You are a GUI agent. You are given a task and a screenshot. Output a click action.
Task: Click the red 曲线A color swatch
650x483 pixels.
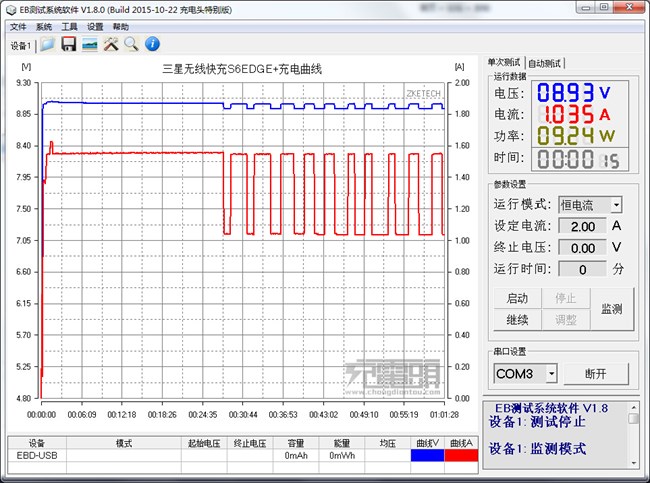461,455
